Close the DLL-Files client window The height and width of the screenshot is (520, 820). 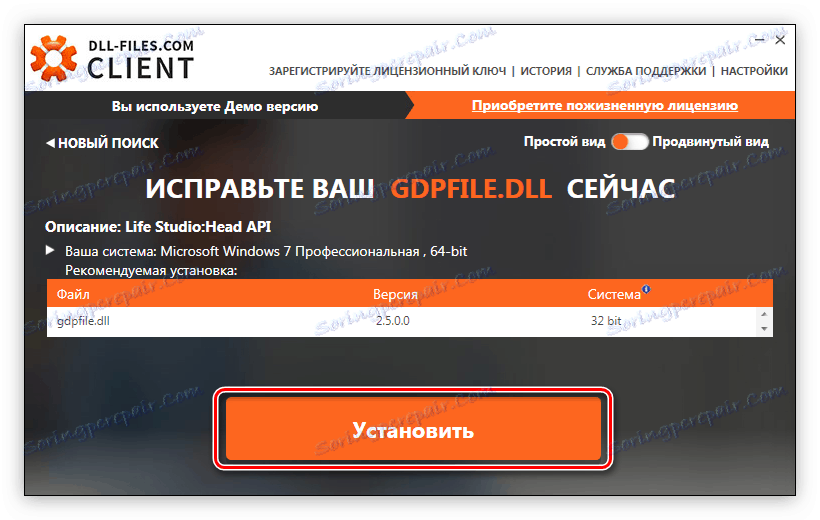[x=780, y=40]
